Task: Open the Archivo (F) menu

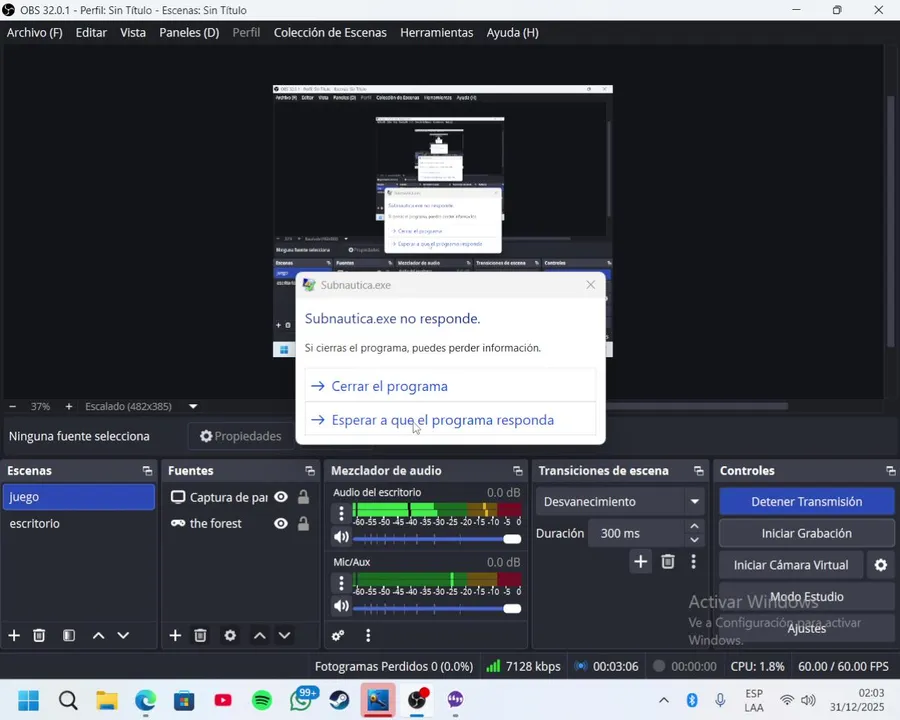Action: (x=34, y=33)
